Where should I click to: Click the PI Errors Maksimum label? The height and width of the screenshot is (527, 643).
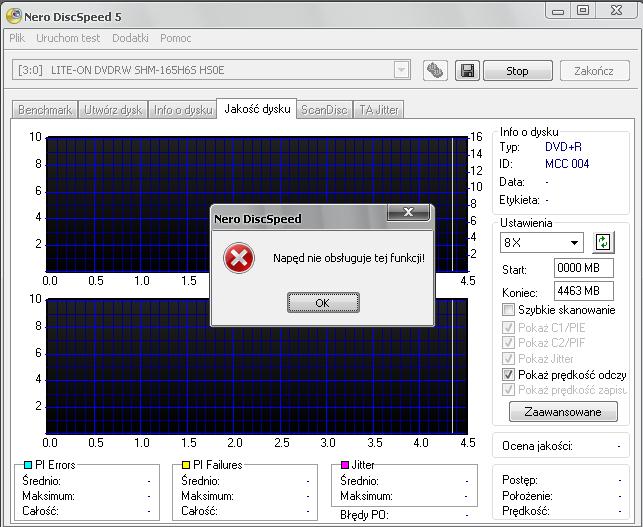coord(48,496)
